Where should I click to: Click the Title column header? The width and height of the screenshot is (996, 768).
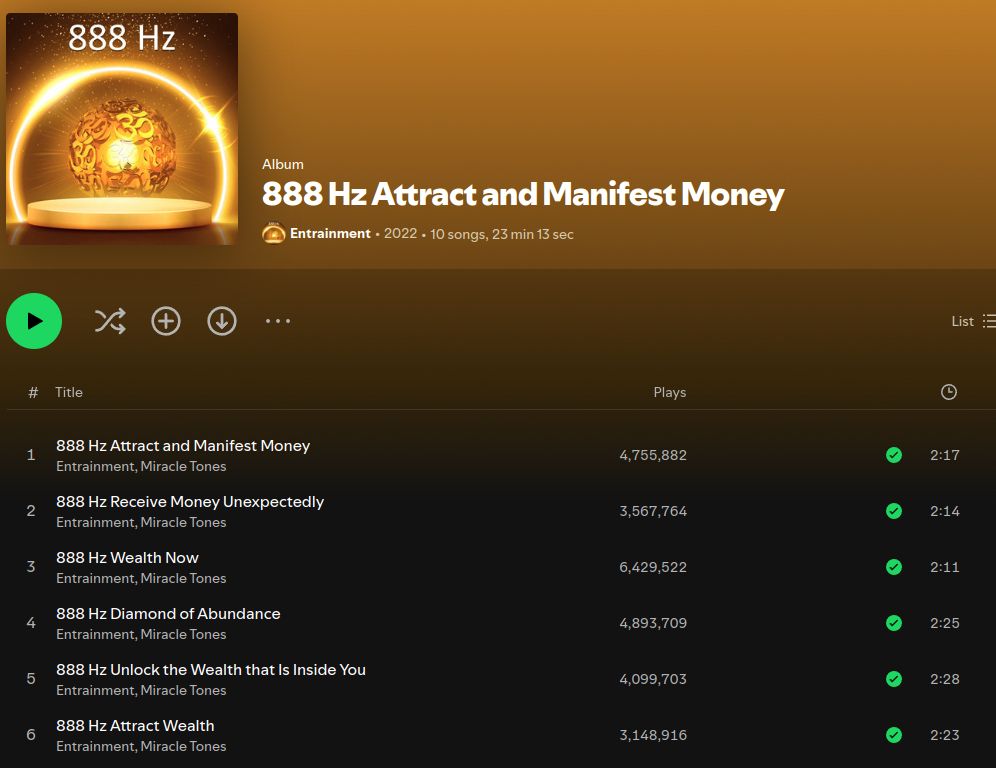coord(69,392)
